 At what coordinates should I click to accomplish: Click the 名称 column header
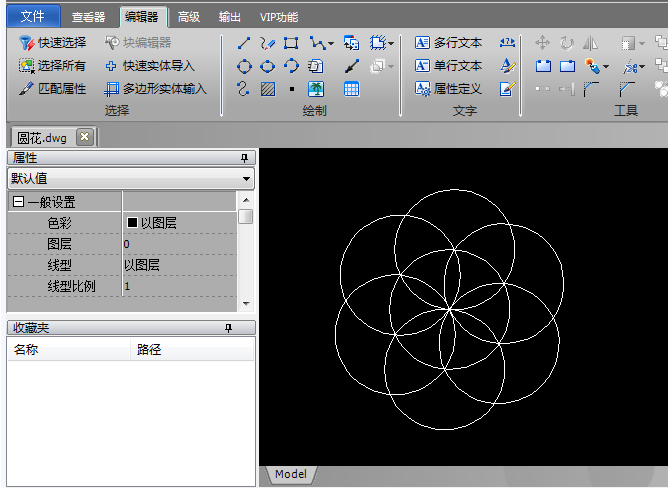coord(69,349)
